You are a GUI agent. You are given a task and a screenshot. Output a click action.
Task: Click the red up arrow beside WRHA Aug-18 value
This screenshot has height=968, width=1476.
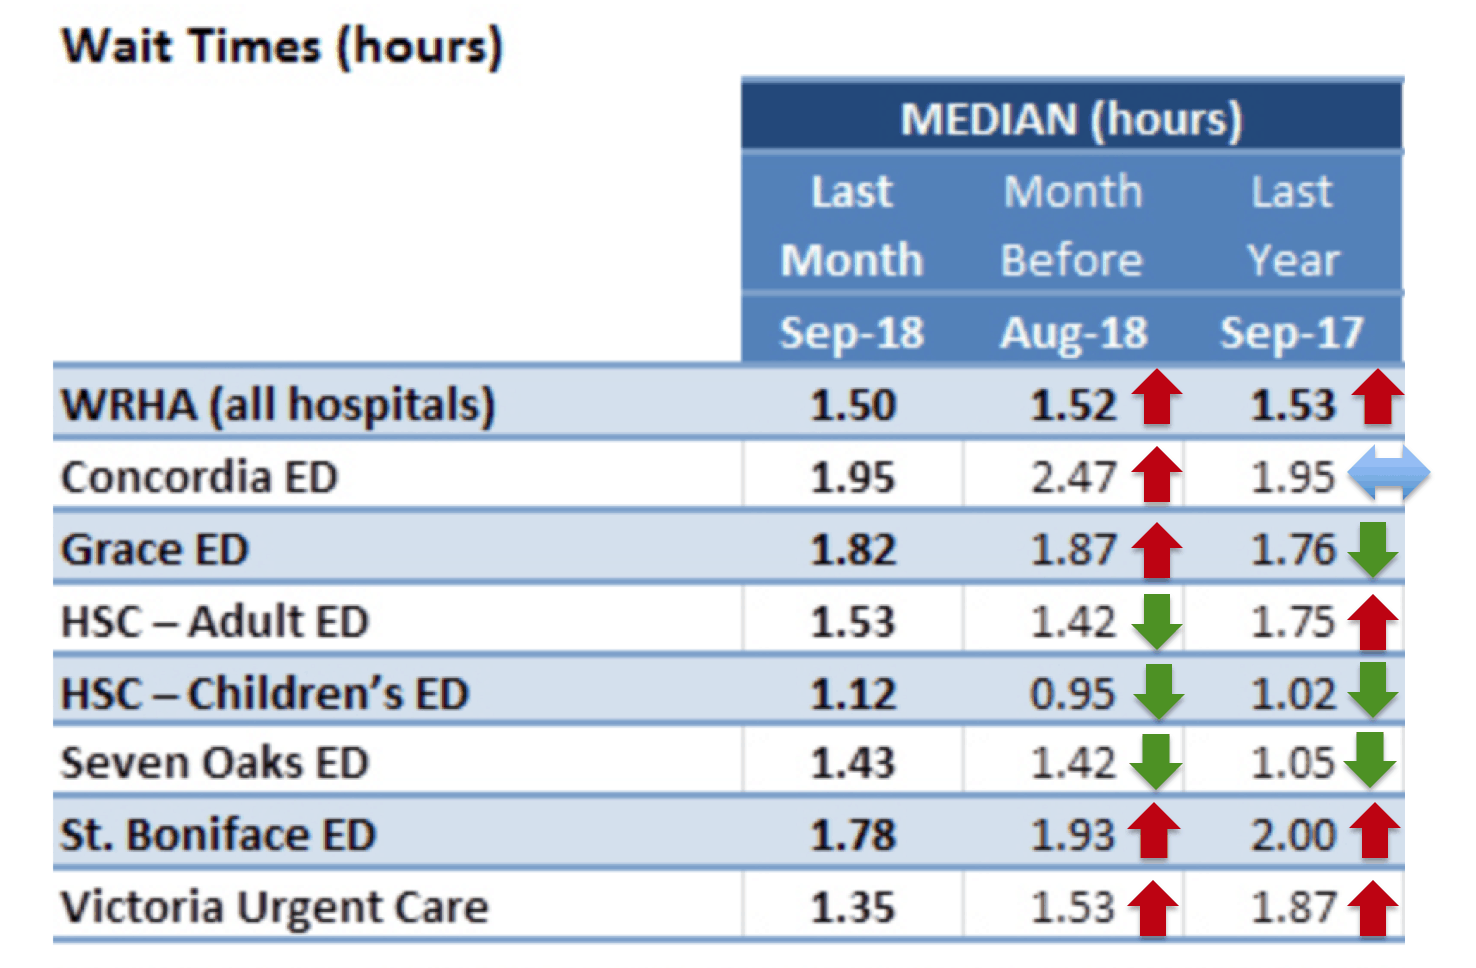tap(1157, 398)
